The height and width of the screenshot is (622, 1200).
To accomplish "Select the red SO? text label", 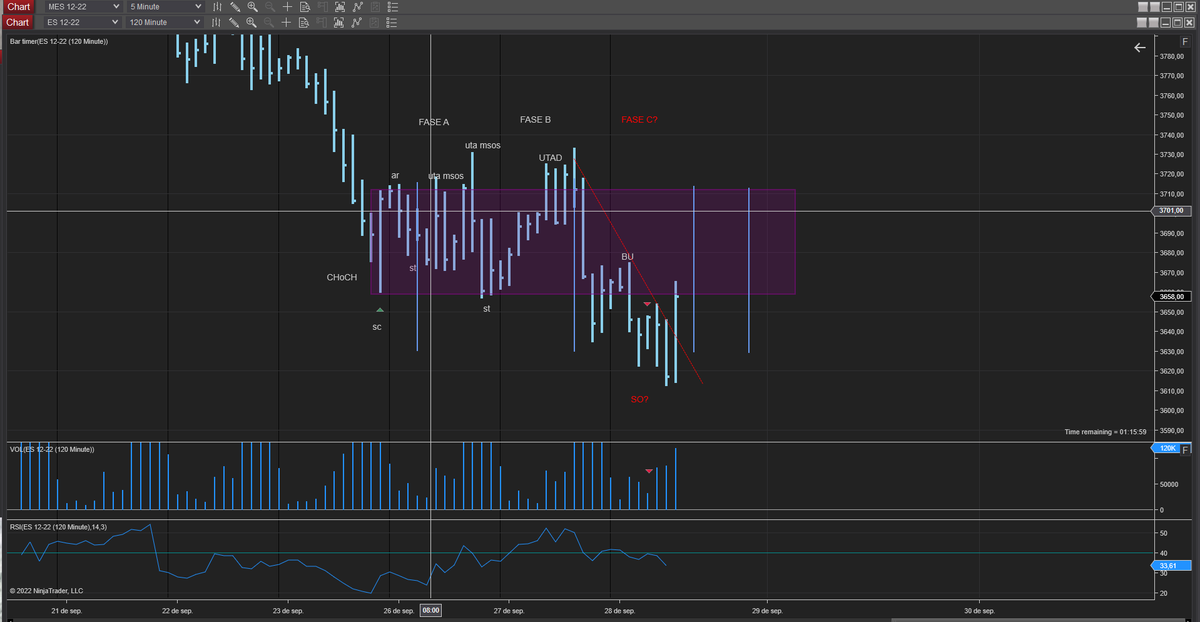I will [x=639, y=399].
